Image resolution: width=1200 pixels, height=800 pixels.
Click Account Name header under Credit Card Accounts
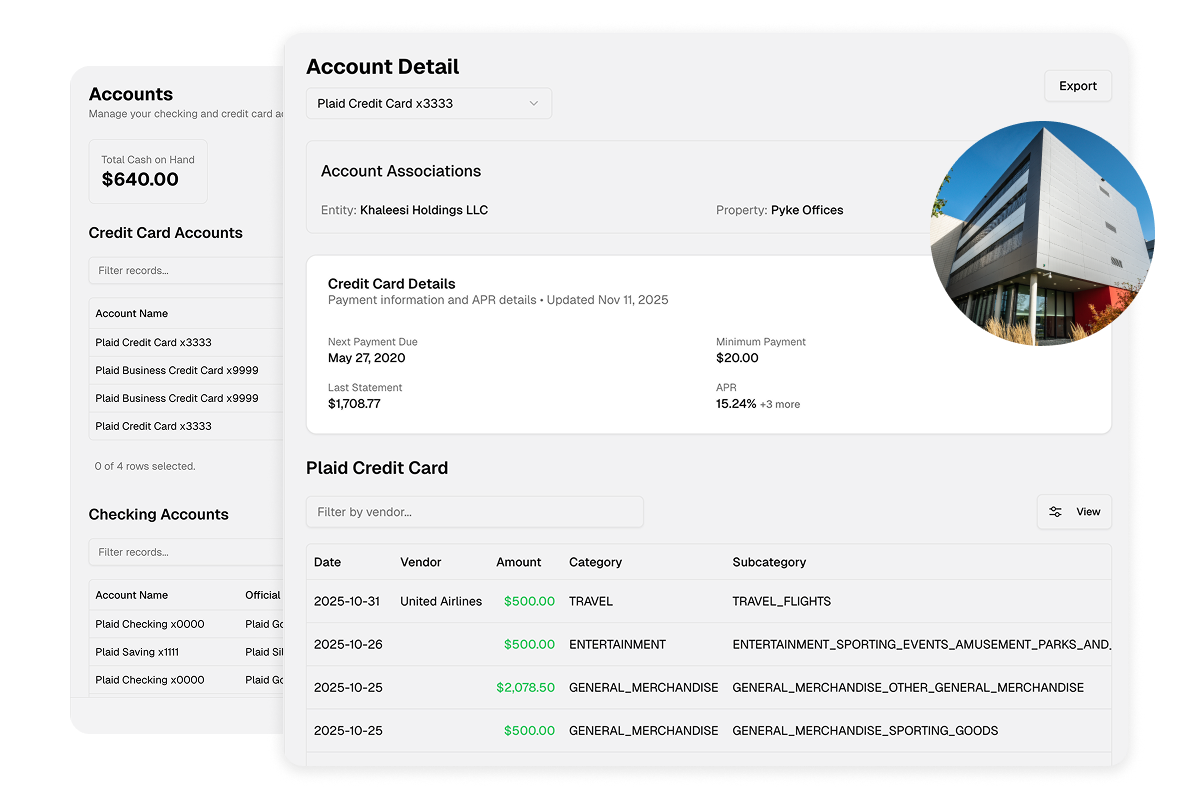point(132,314)
